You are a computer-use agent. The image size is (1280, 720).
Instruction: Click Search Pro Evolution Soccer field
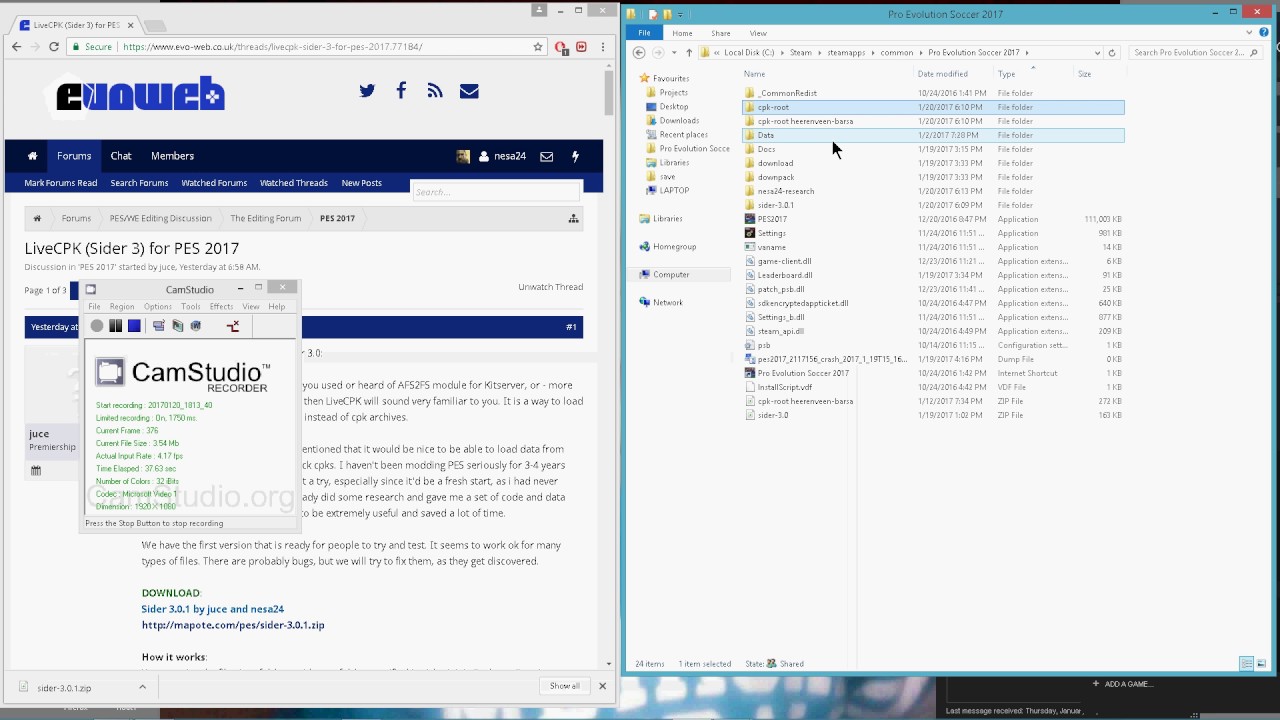pyautogui.click(x=1195, y=53)
